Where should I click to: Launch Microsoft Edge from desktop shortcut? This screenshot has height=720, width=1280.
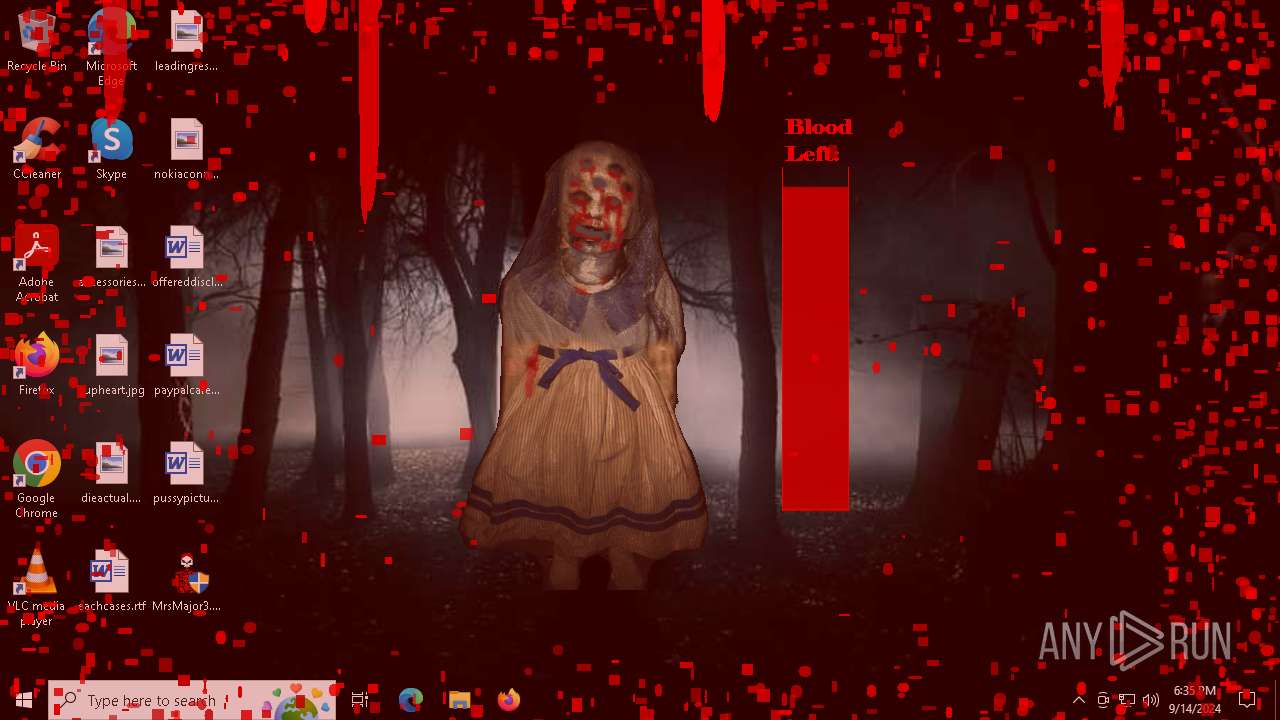click(x=111, y=49)
